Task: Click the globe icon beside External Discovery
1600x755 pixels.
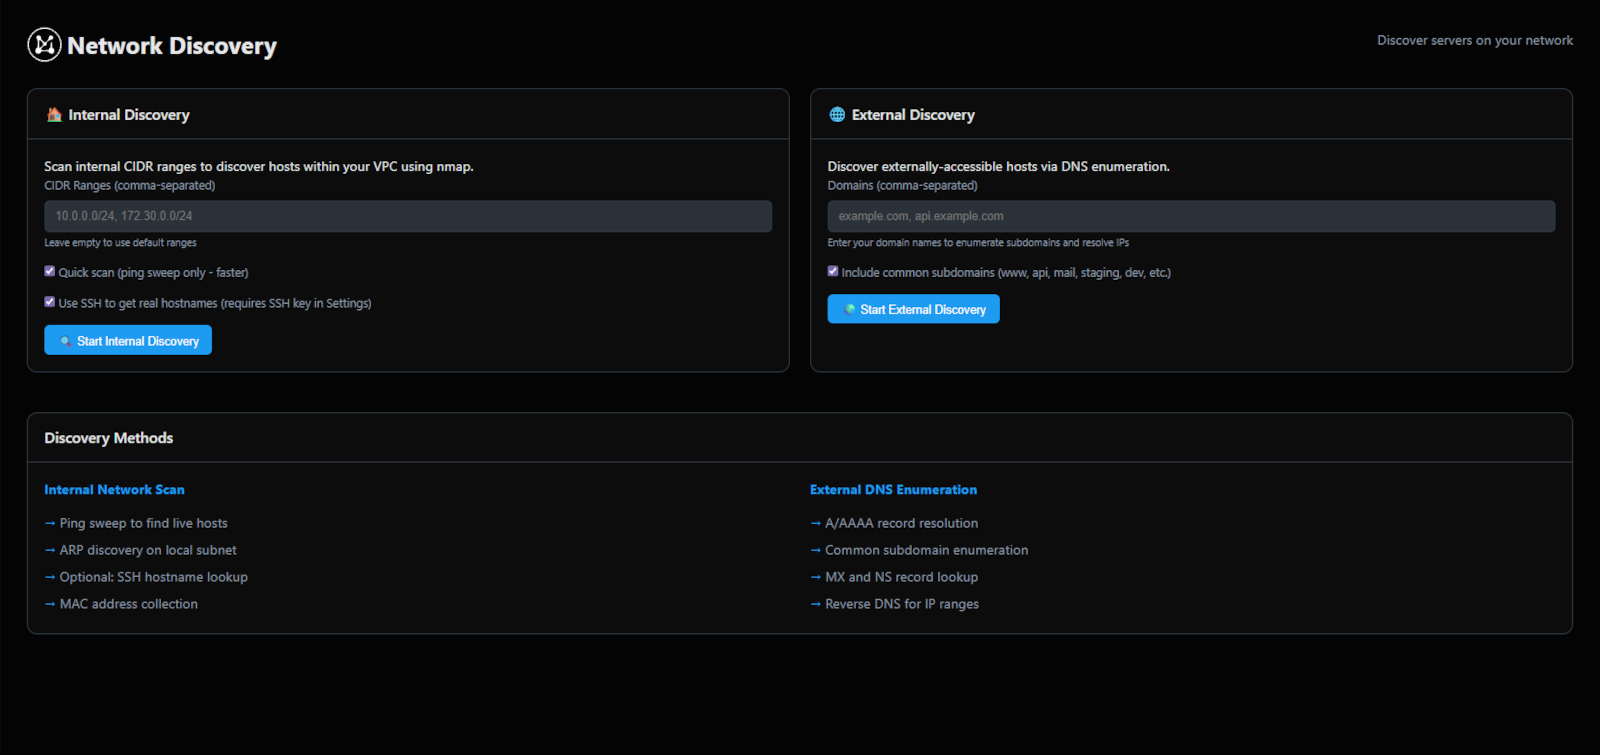Action: click(x=837, y=115)
